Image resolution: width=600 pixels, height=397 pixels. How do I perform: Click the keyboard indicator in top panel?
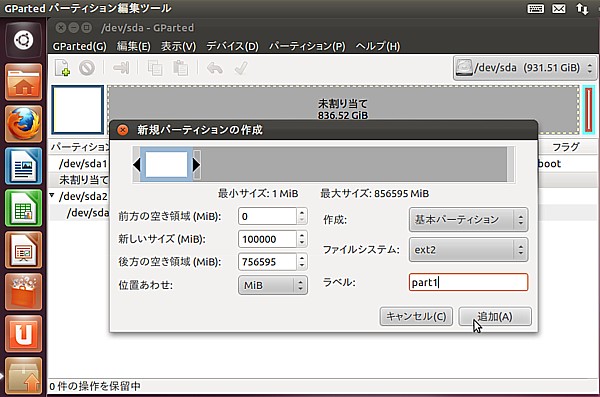click(x=536, y=8)
